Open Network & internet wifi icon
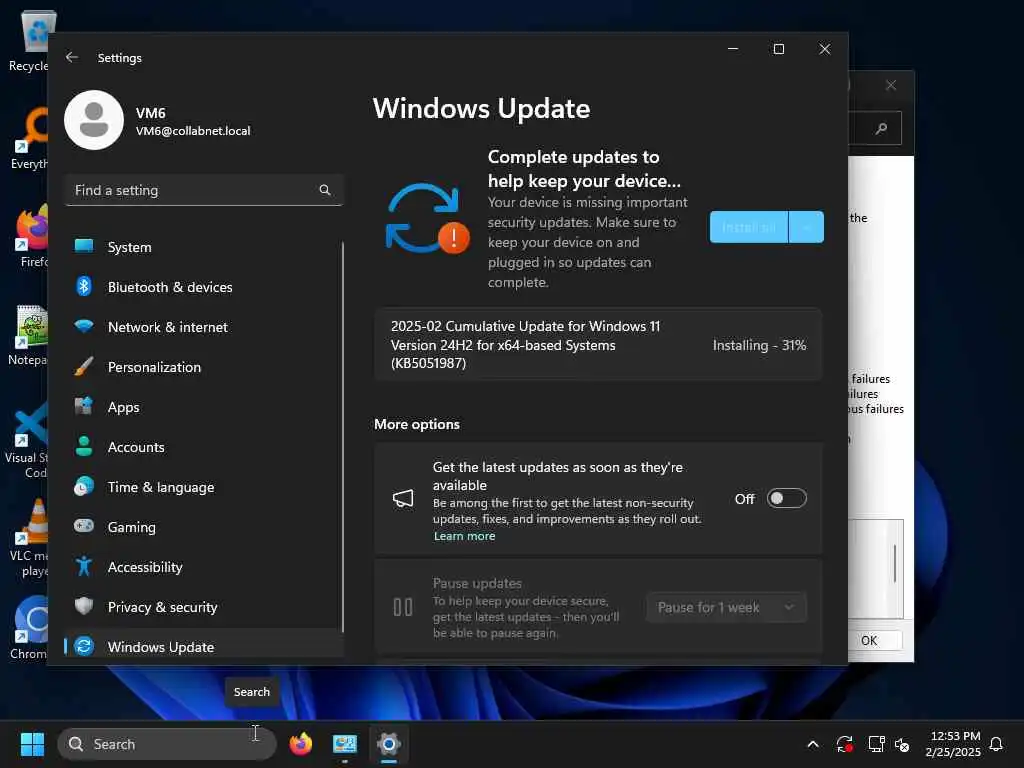 click(84, 326)
